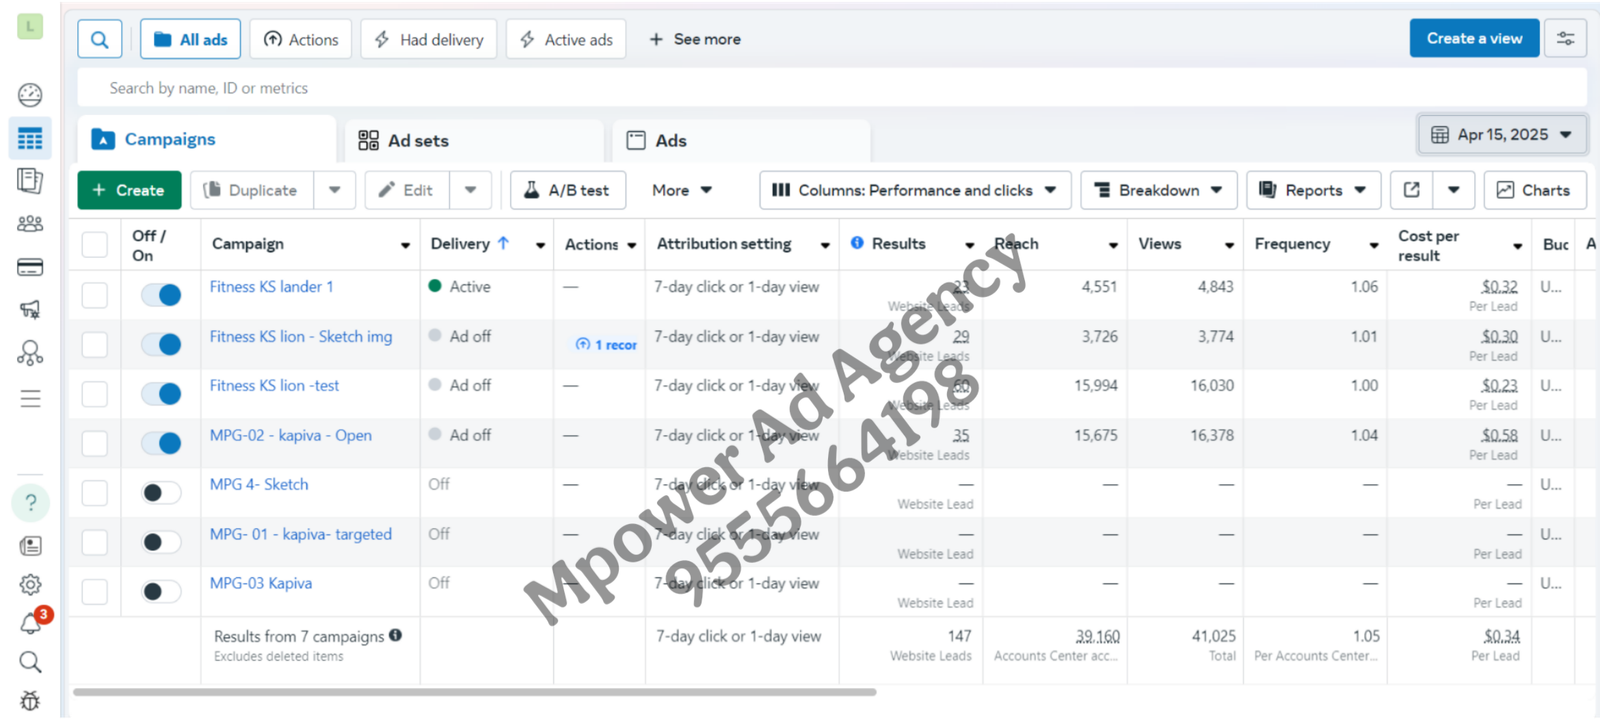The width and height of the screenshot is (1600, 721).
Task: Open Columns: Performance and clicks dropdown
Action: tap(915, 190)
